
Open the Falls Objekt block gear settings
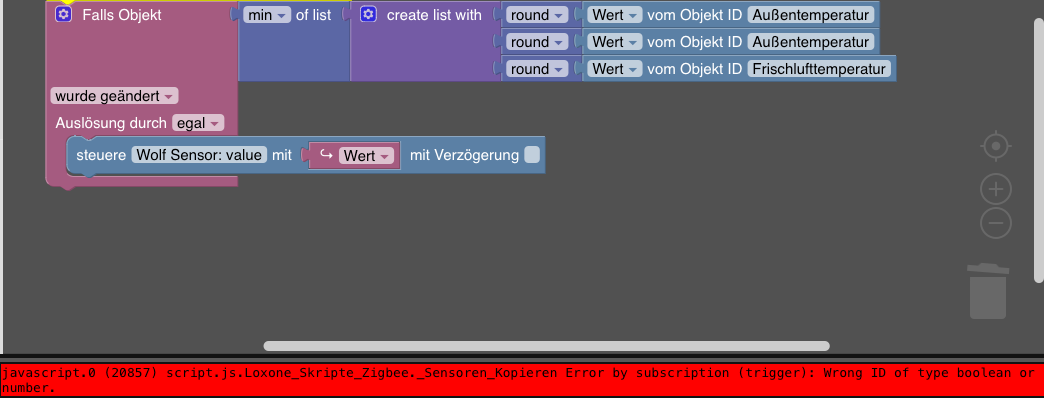point(63,14)
